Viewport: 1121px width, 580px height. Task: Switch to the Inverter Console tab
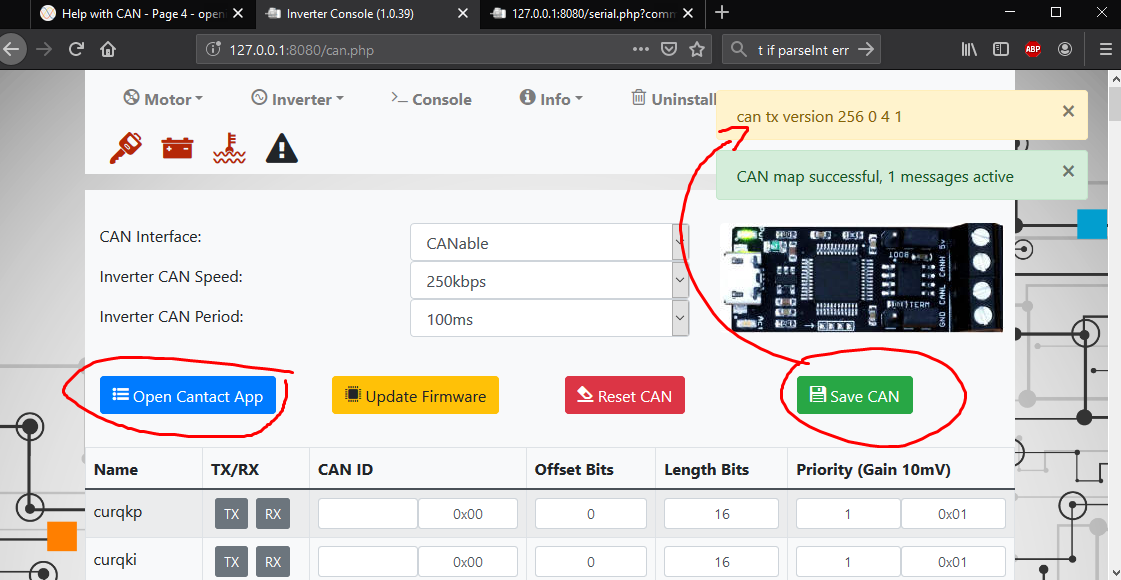(360, 14)
